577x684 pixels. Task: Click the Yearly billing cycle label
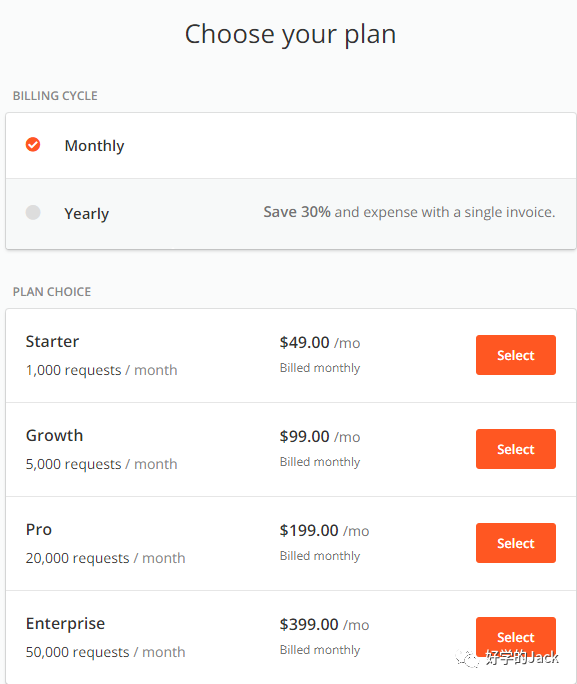[x=87, y=214]
